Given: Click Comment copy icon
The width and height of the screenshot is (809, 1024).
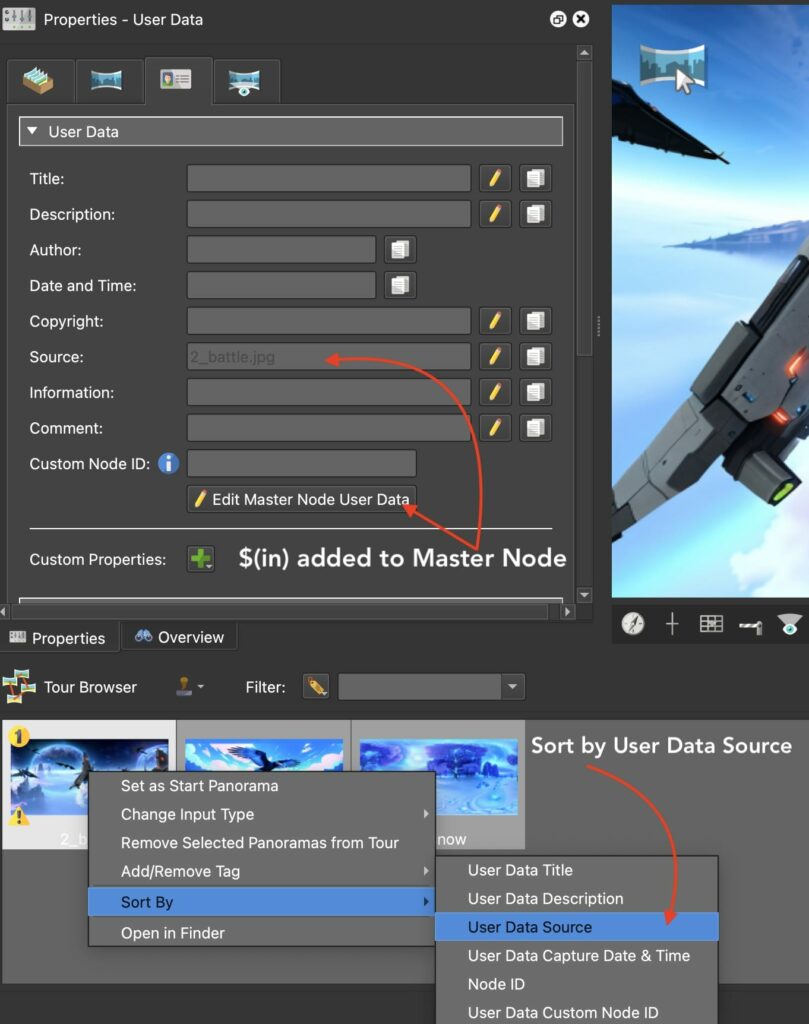Looking at the screenshot, I should click(535, 428).
